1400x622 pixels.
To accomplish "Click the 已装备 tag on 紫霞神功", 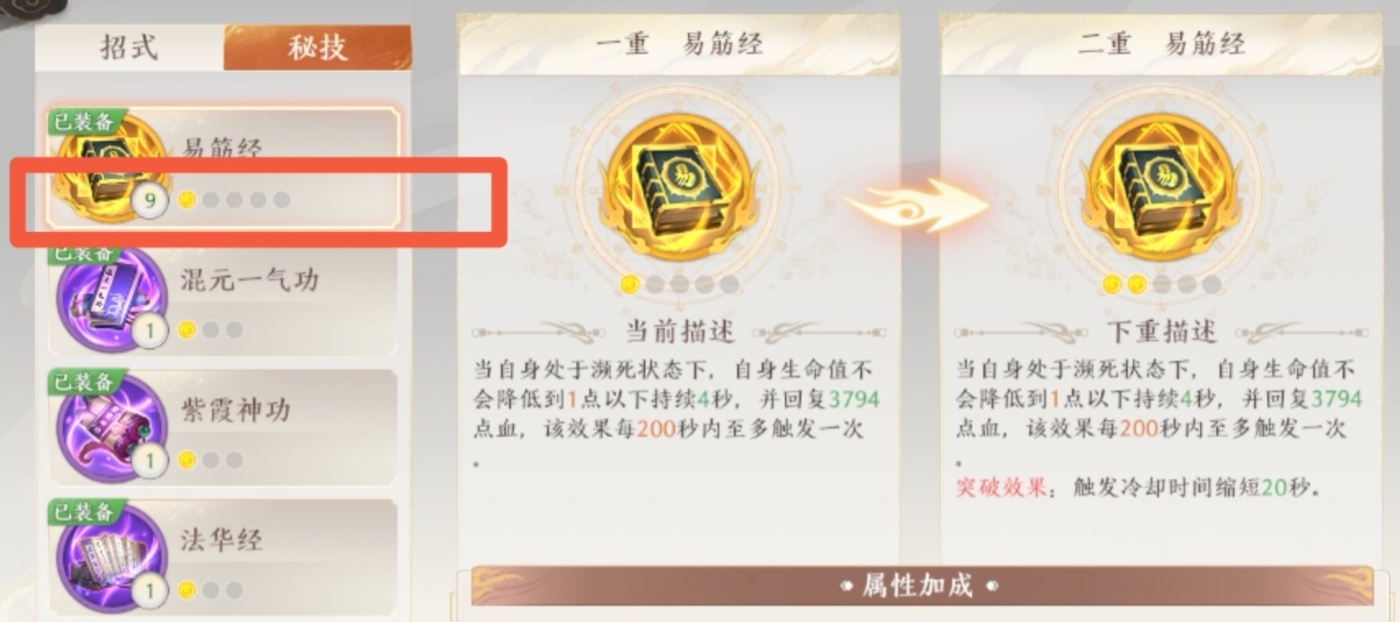I will 85,382.
